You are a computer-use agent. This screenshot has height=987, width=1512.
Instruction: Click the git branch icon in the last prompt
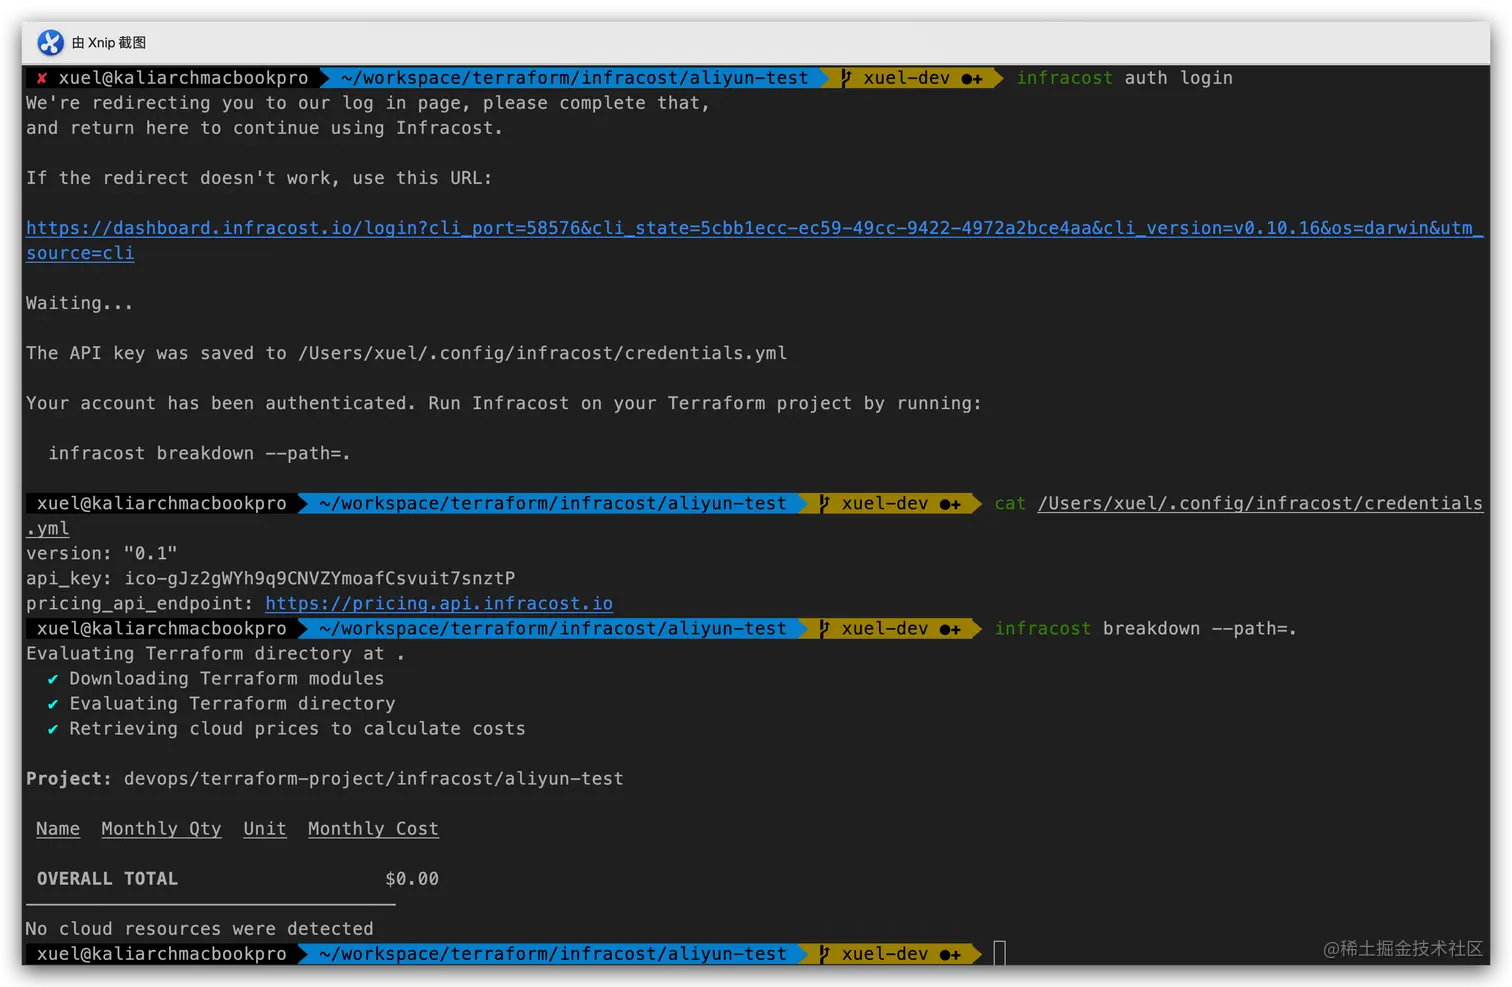click(x=824, y=954)
